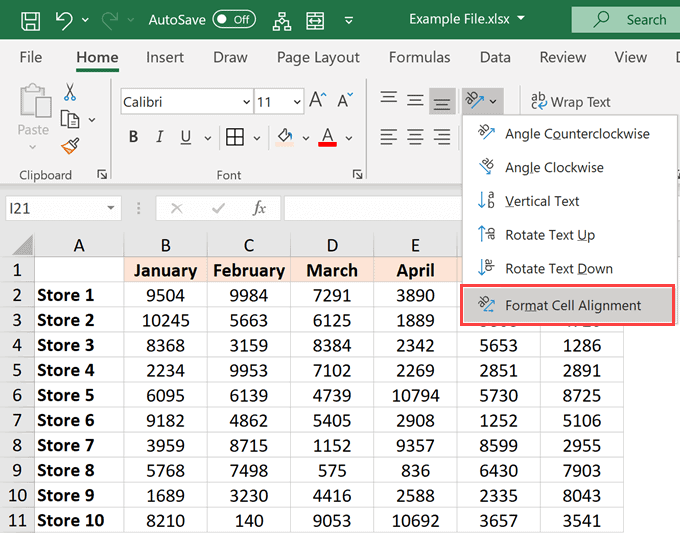Open the Font dialog launcher
Image resolution: width=680 pixels, height=533 pixels.
pos(357,174)
